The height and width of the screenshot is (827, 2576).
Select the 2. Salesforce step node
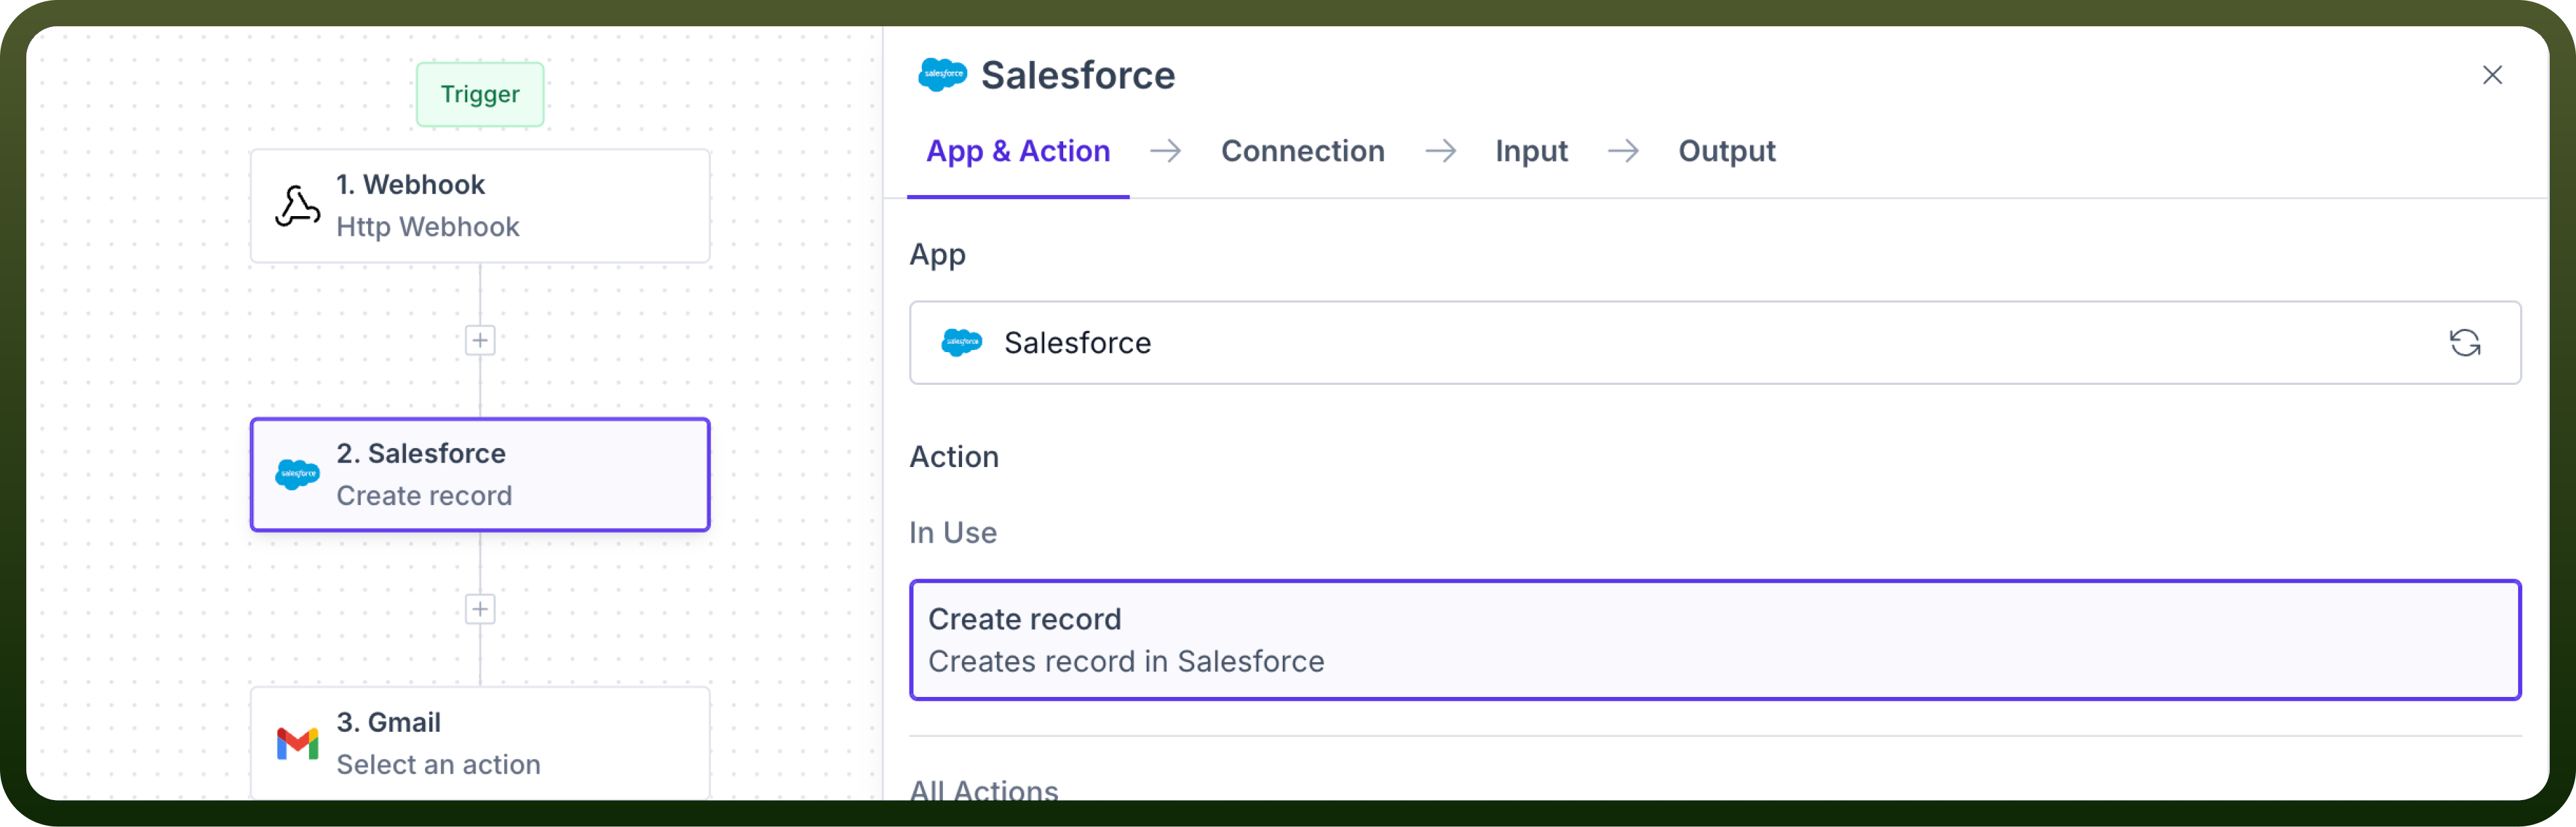point(480,474)
